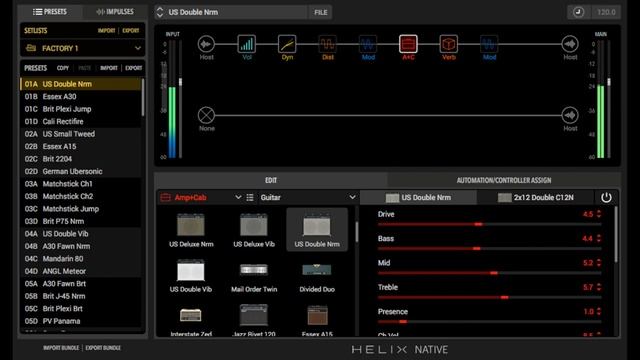Click the tempo metronome icon
Image resolution: width=640 pixels, height=360 pixels.
click(x=578, y=12)
